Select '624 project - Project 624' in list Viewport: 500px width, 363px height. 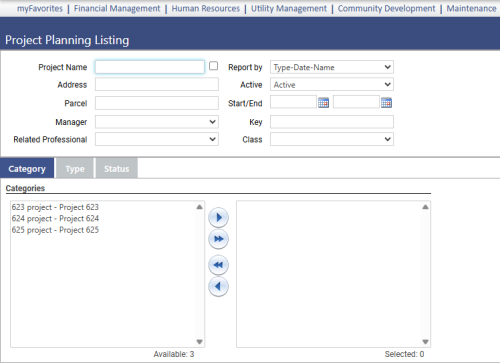point(55,218)
